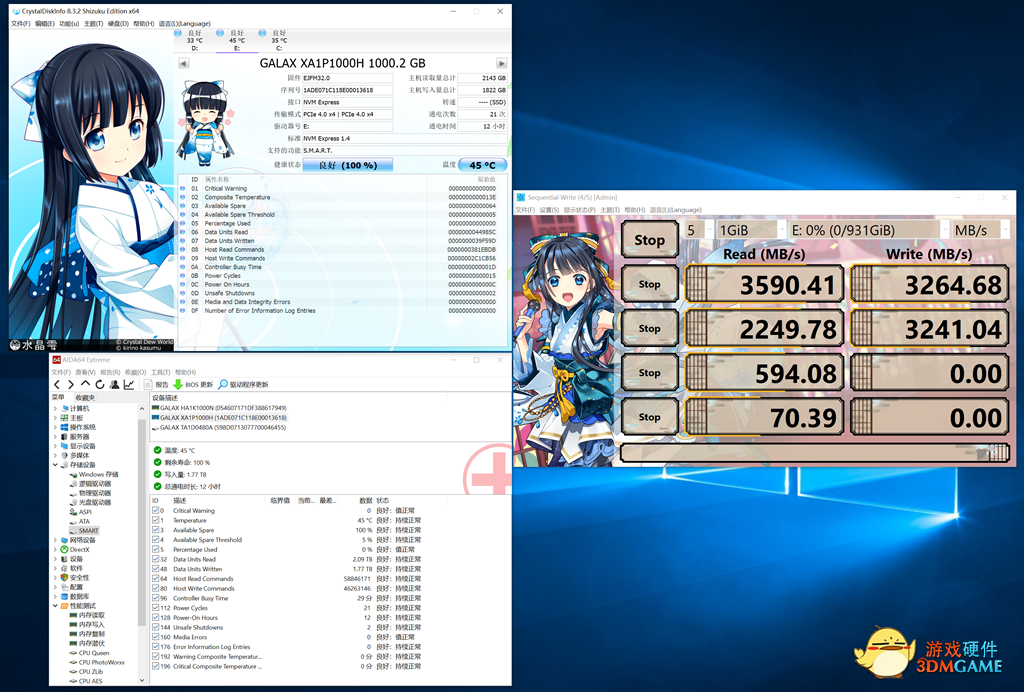The width and height of the screenshot is (1024, 692).
Task: Uncheck the Critical Warning checkbox in AIDA64
Action: click(156, 511)
